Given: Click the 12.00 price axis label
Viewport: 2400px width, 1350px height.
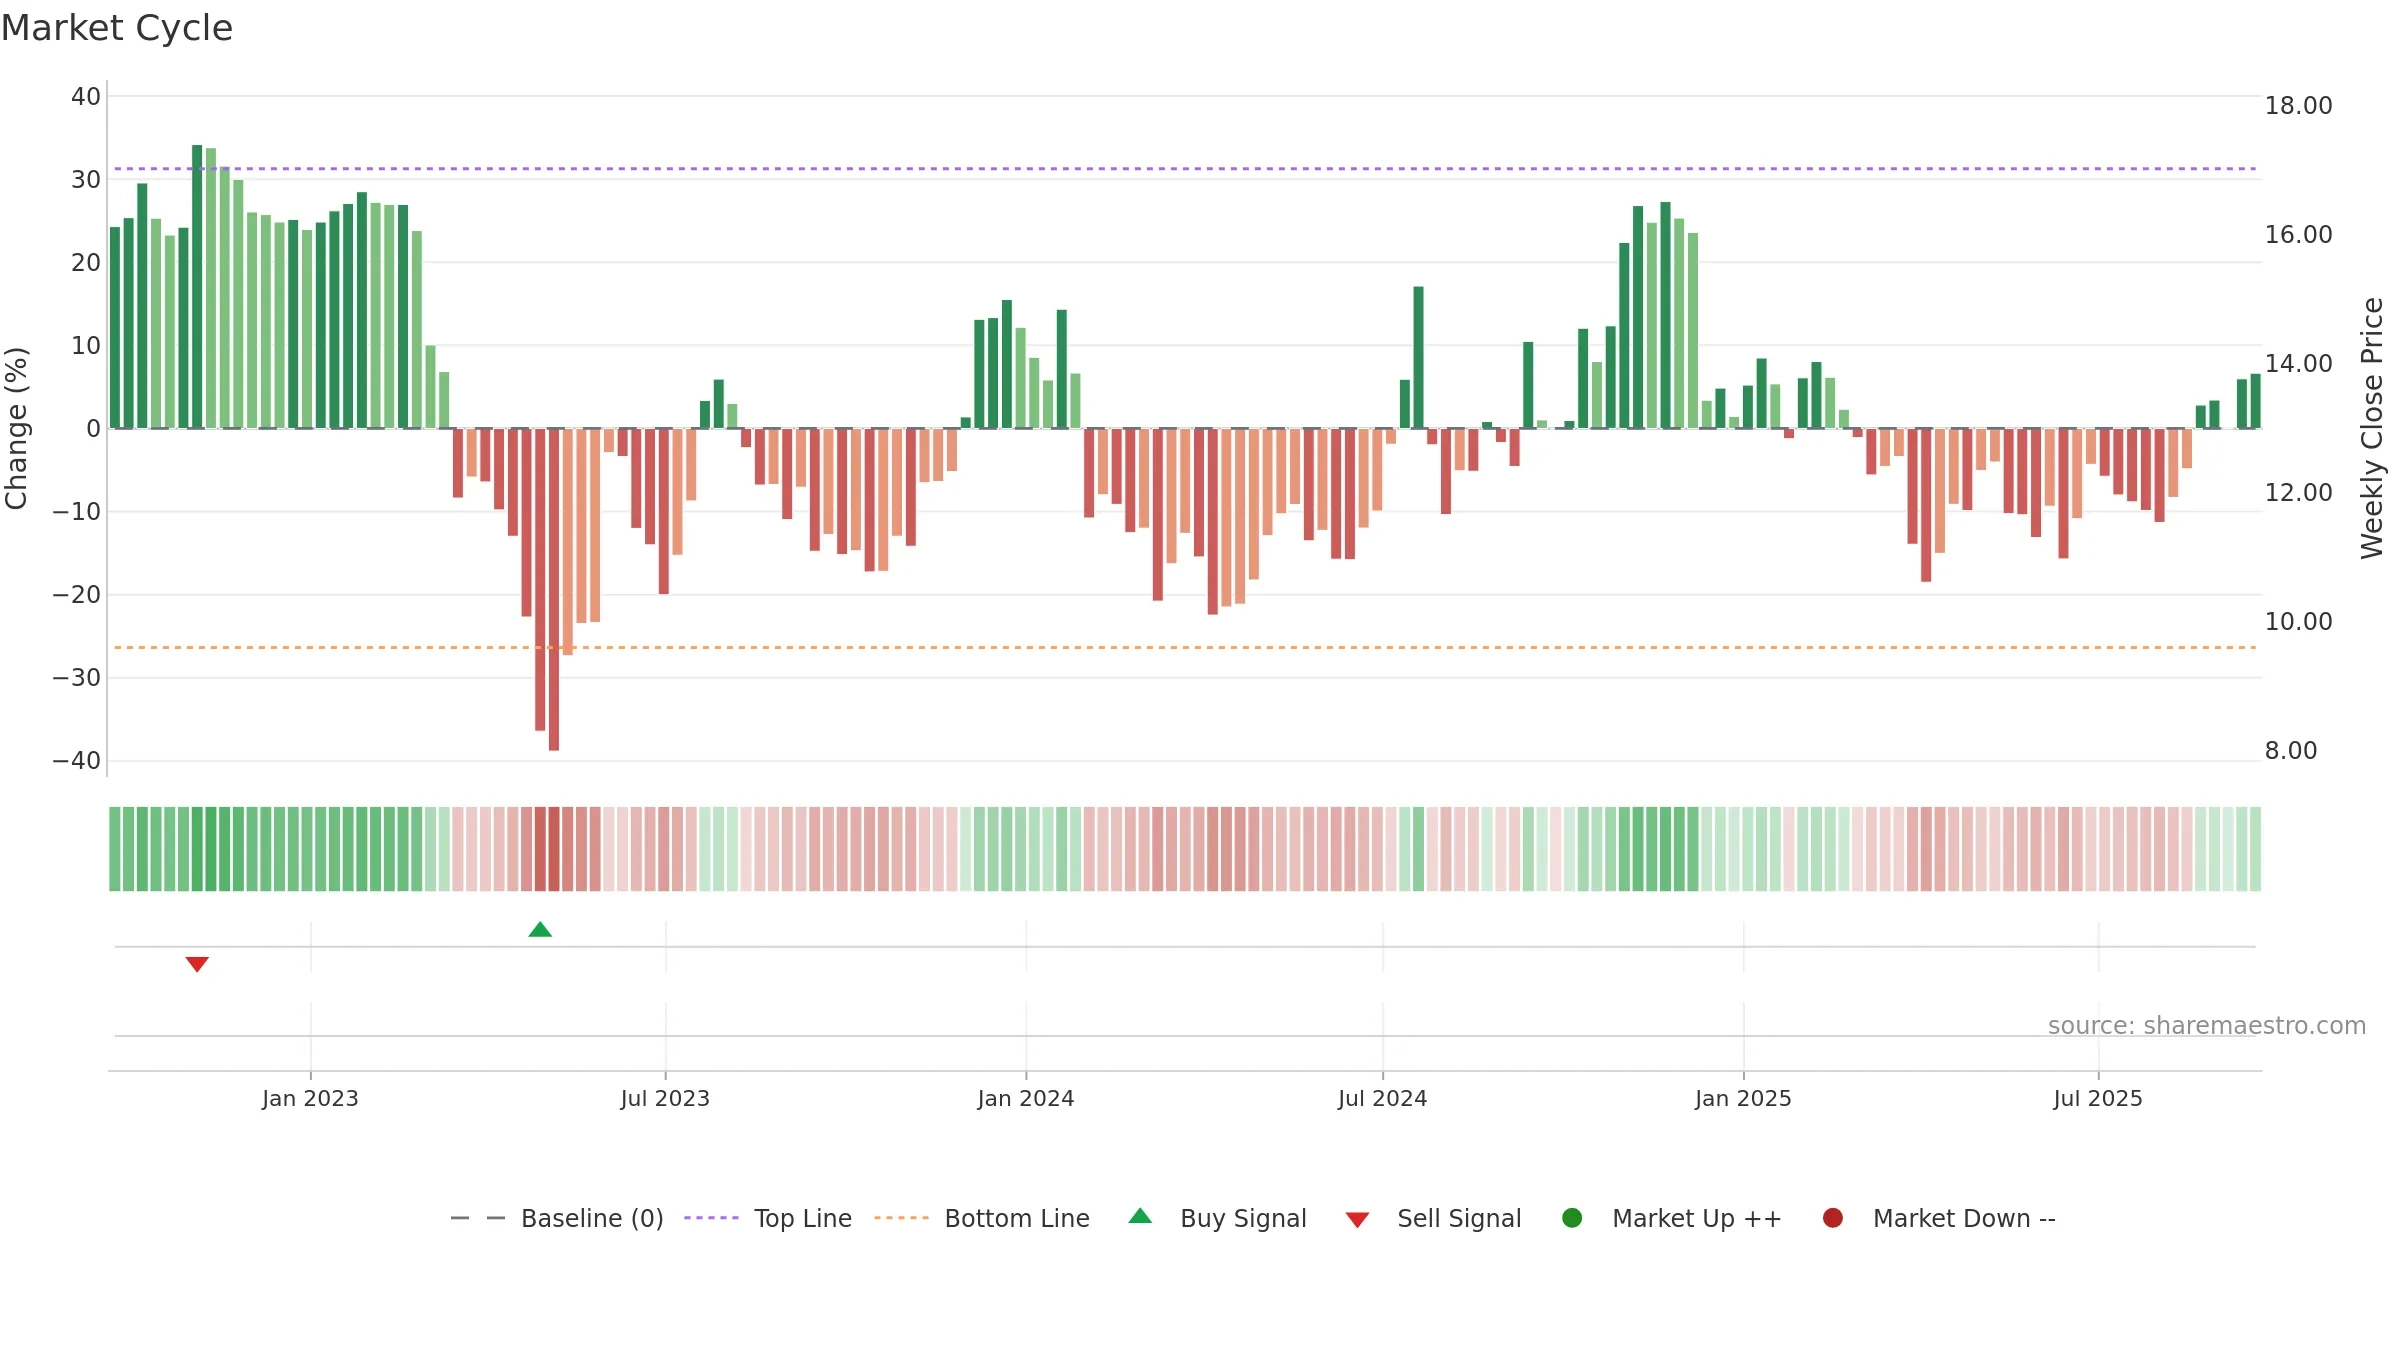Looking at the screenshot, I should click(x=2298, y=492).
